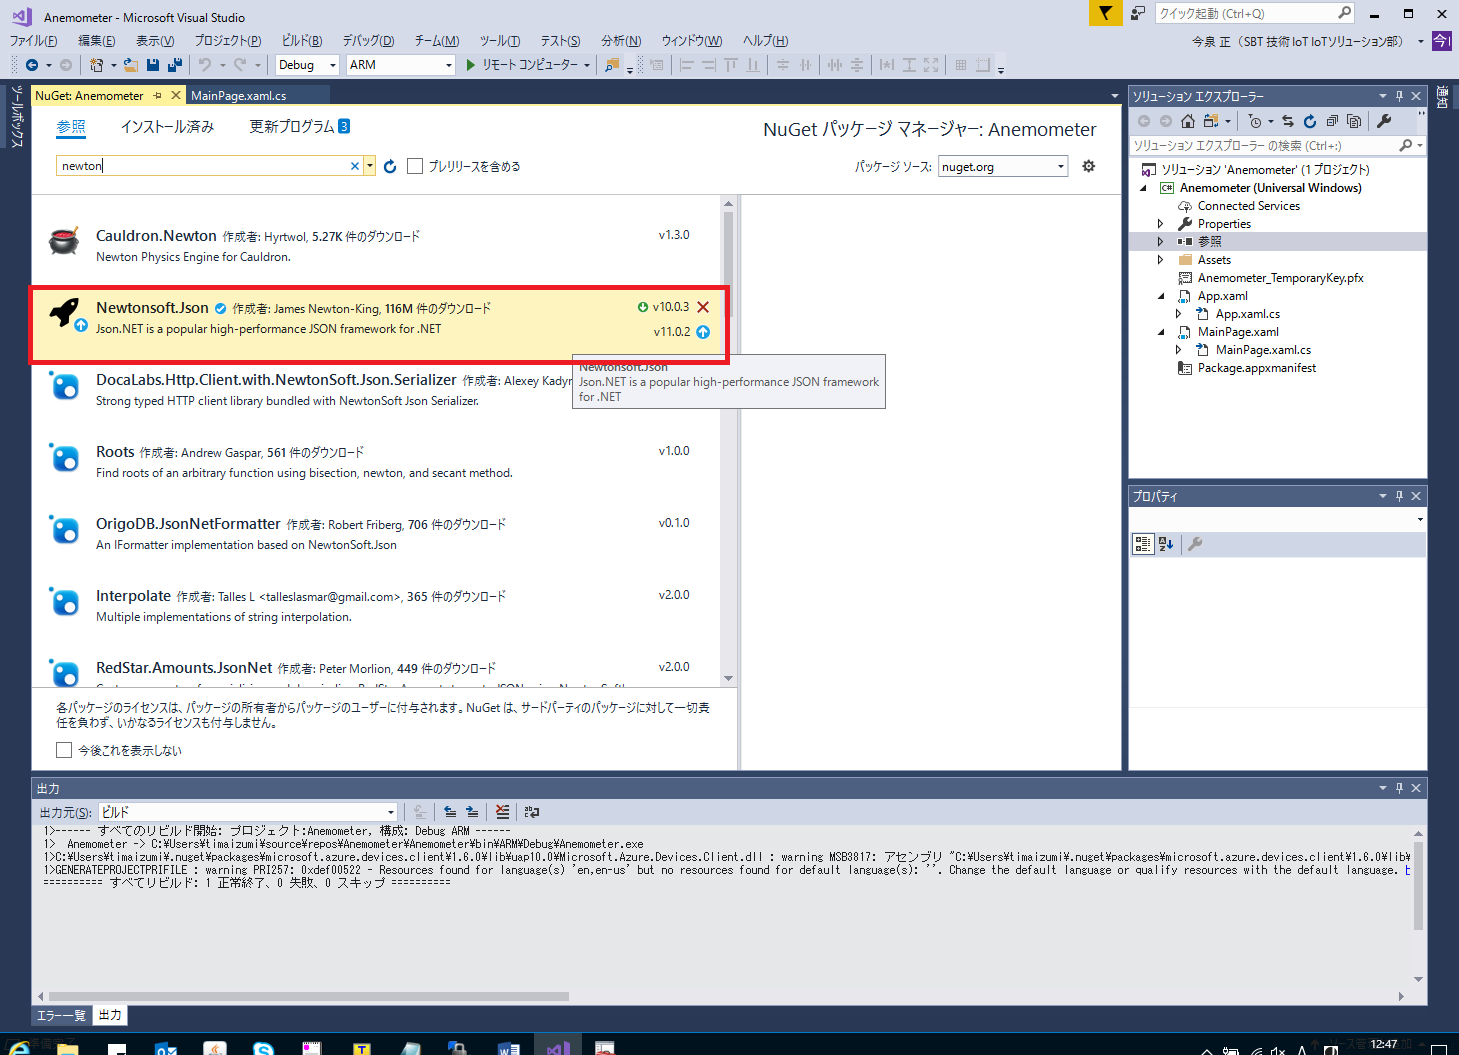
Task: Open the ビルド(B) menu
Action: click(302, 41)
